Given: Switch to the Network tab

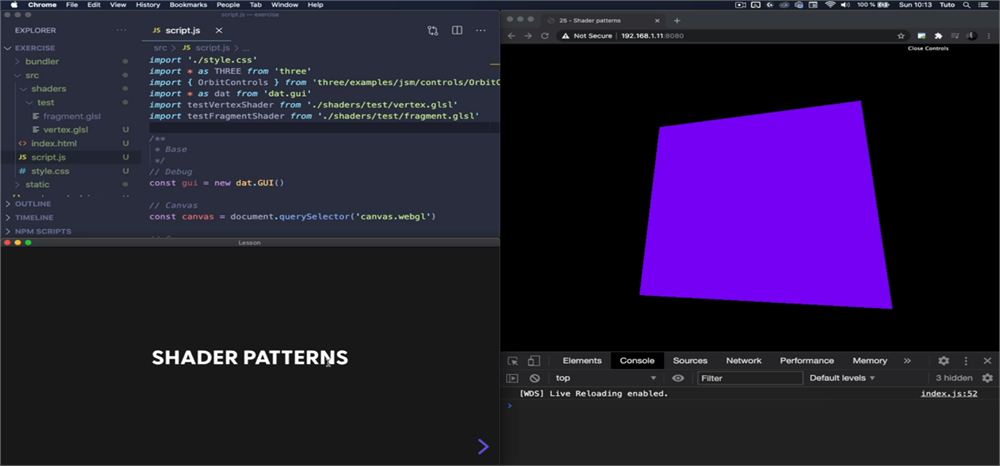Looking at the screenshot, I should click(x=744, y=361).
